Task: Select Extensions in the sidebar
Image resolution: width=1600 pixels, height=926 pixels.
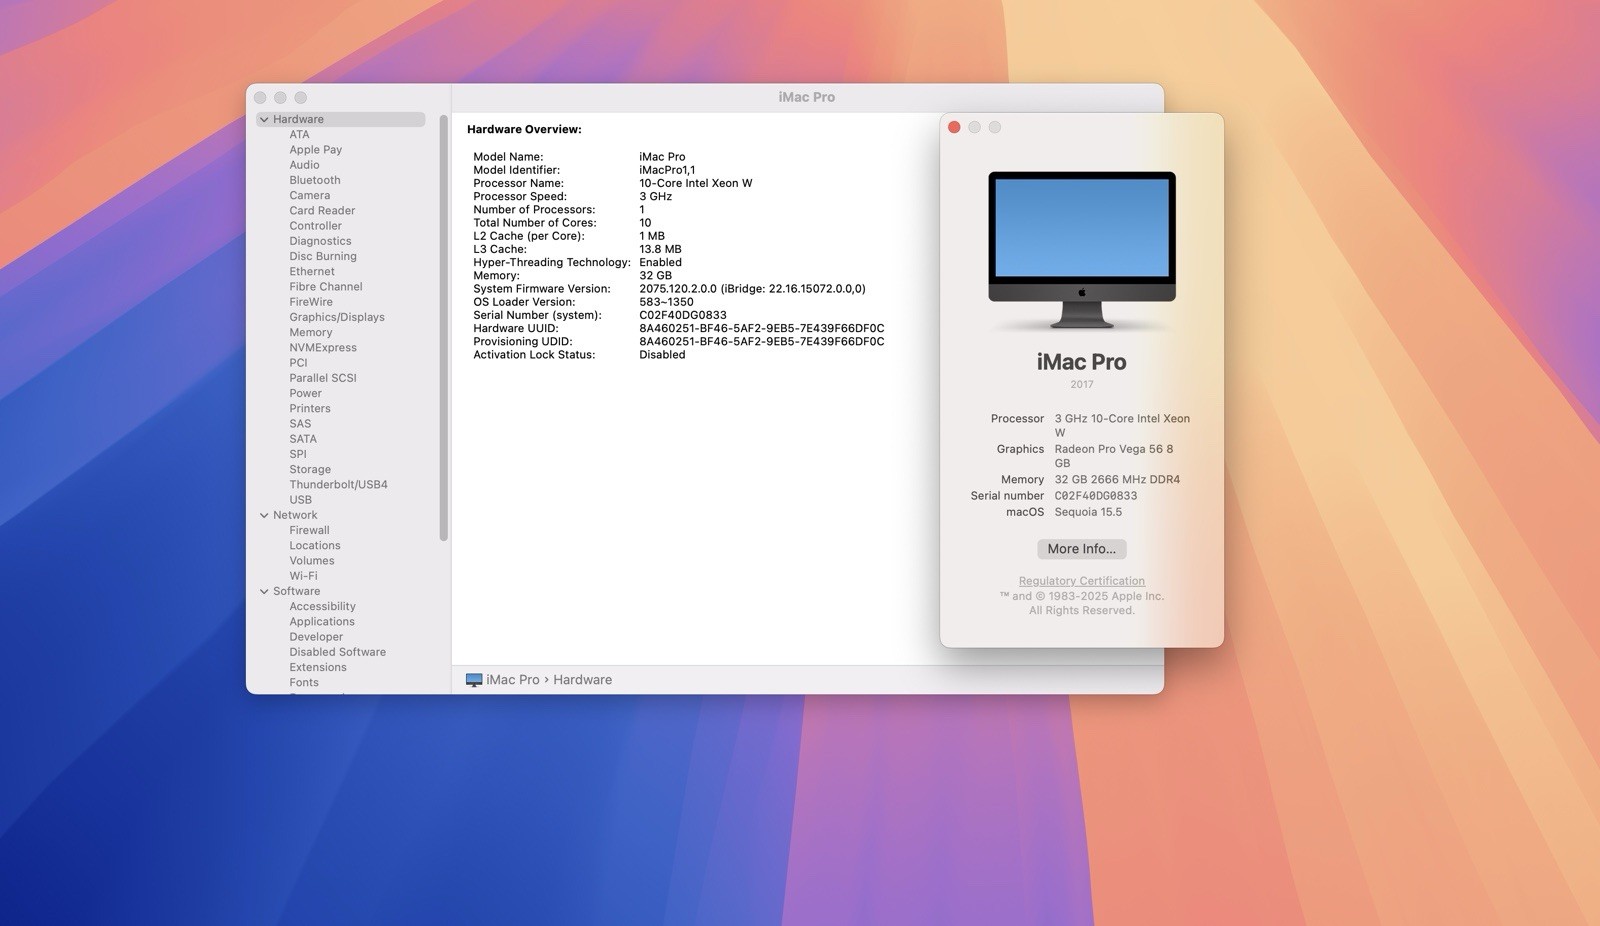Action: pyautogui.click(x=318, y=667)
